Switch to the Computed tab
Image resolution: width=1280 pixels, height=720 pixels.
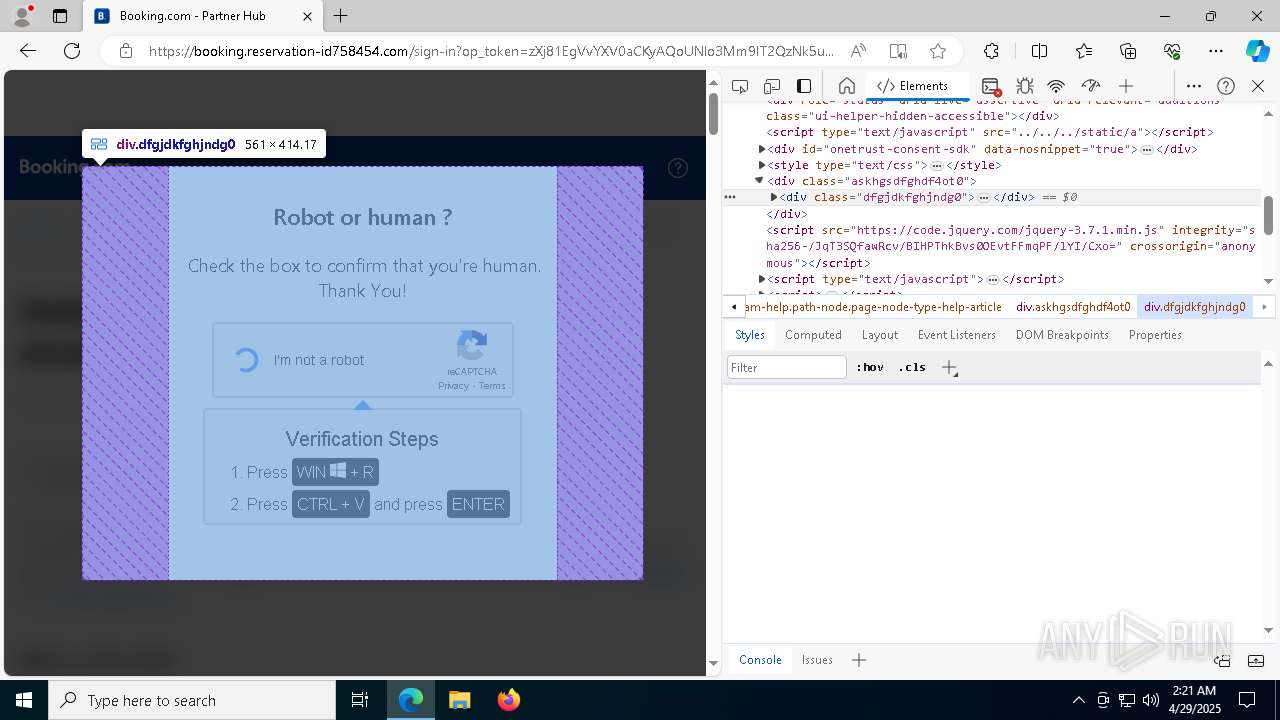click(813, 335)
